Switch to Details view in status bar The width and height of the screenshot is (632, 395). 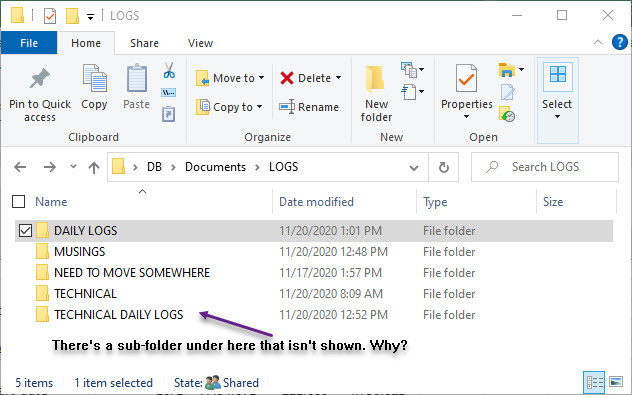(x=595, y=382)
